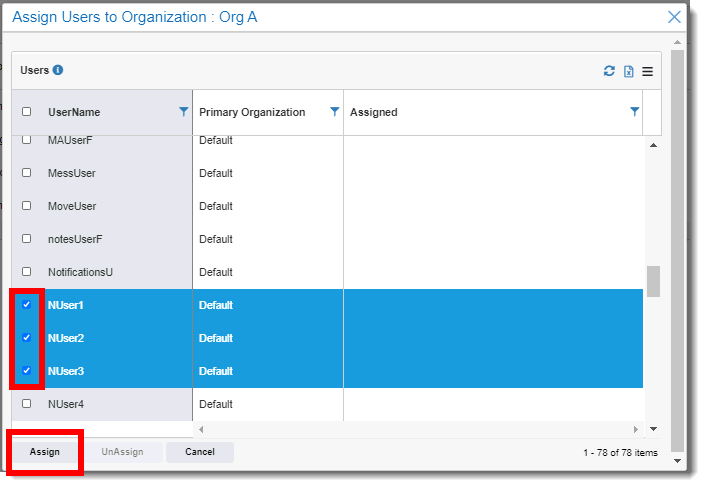The height and width of the screenshot is (487, 705).
Task: Click the grid's vertical scrollbar thumb
Action: click(x=653, y=281)
